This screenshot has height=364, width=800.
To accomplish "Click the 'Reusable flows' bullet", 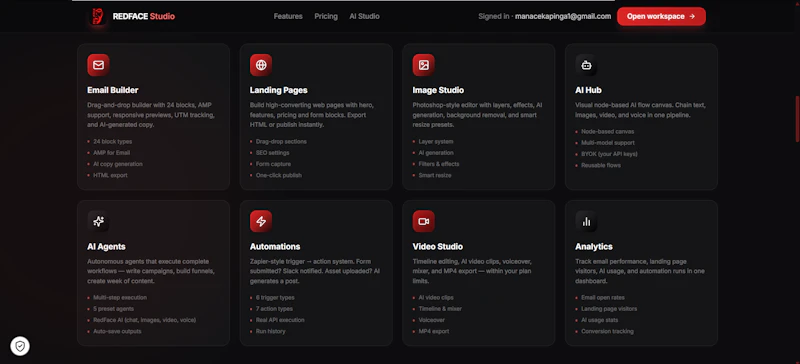I will pyautogui.click(x=598, y=165).
